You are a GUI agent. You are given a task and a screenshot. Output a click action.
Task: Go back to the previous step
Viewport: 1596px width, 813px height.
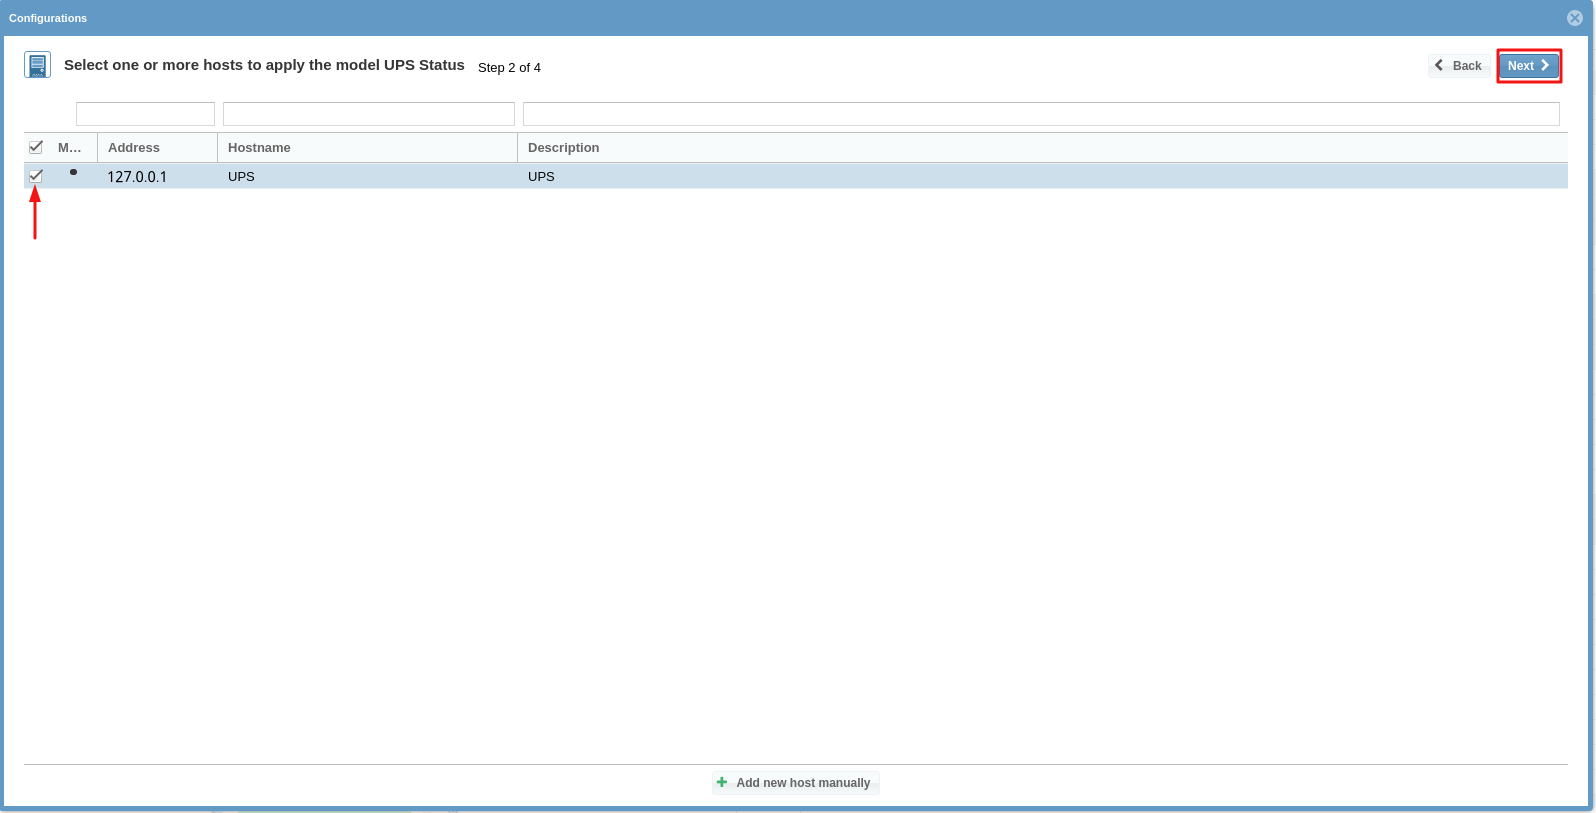tap(1458, 66)
